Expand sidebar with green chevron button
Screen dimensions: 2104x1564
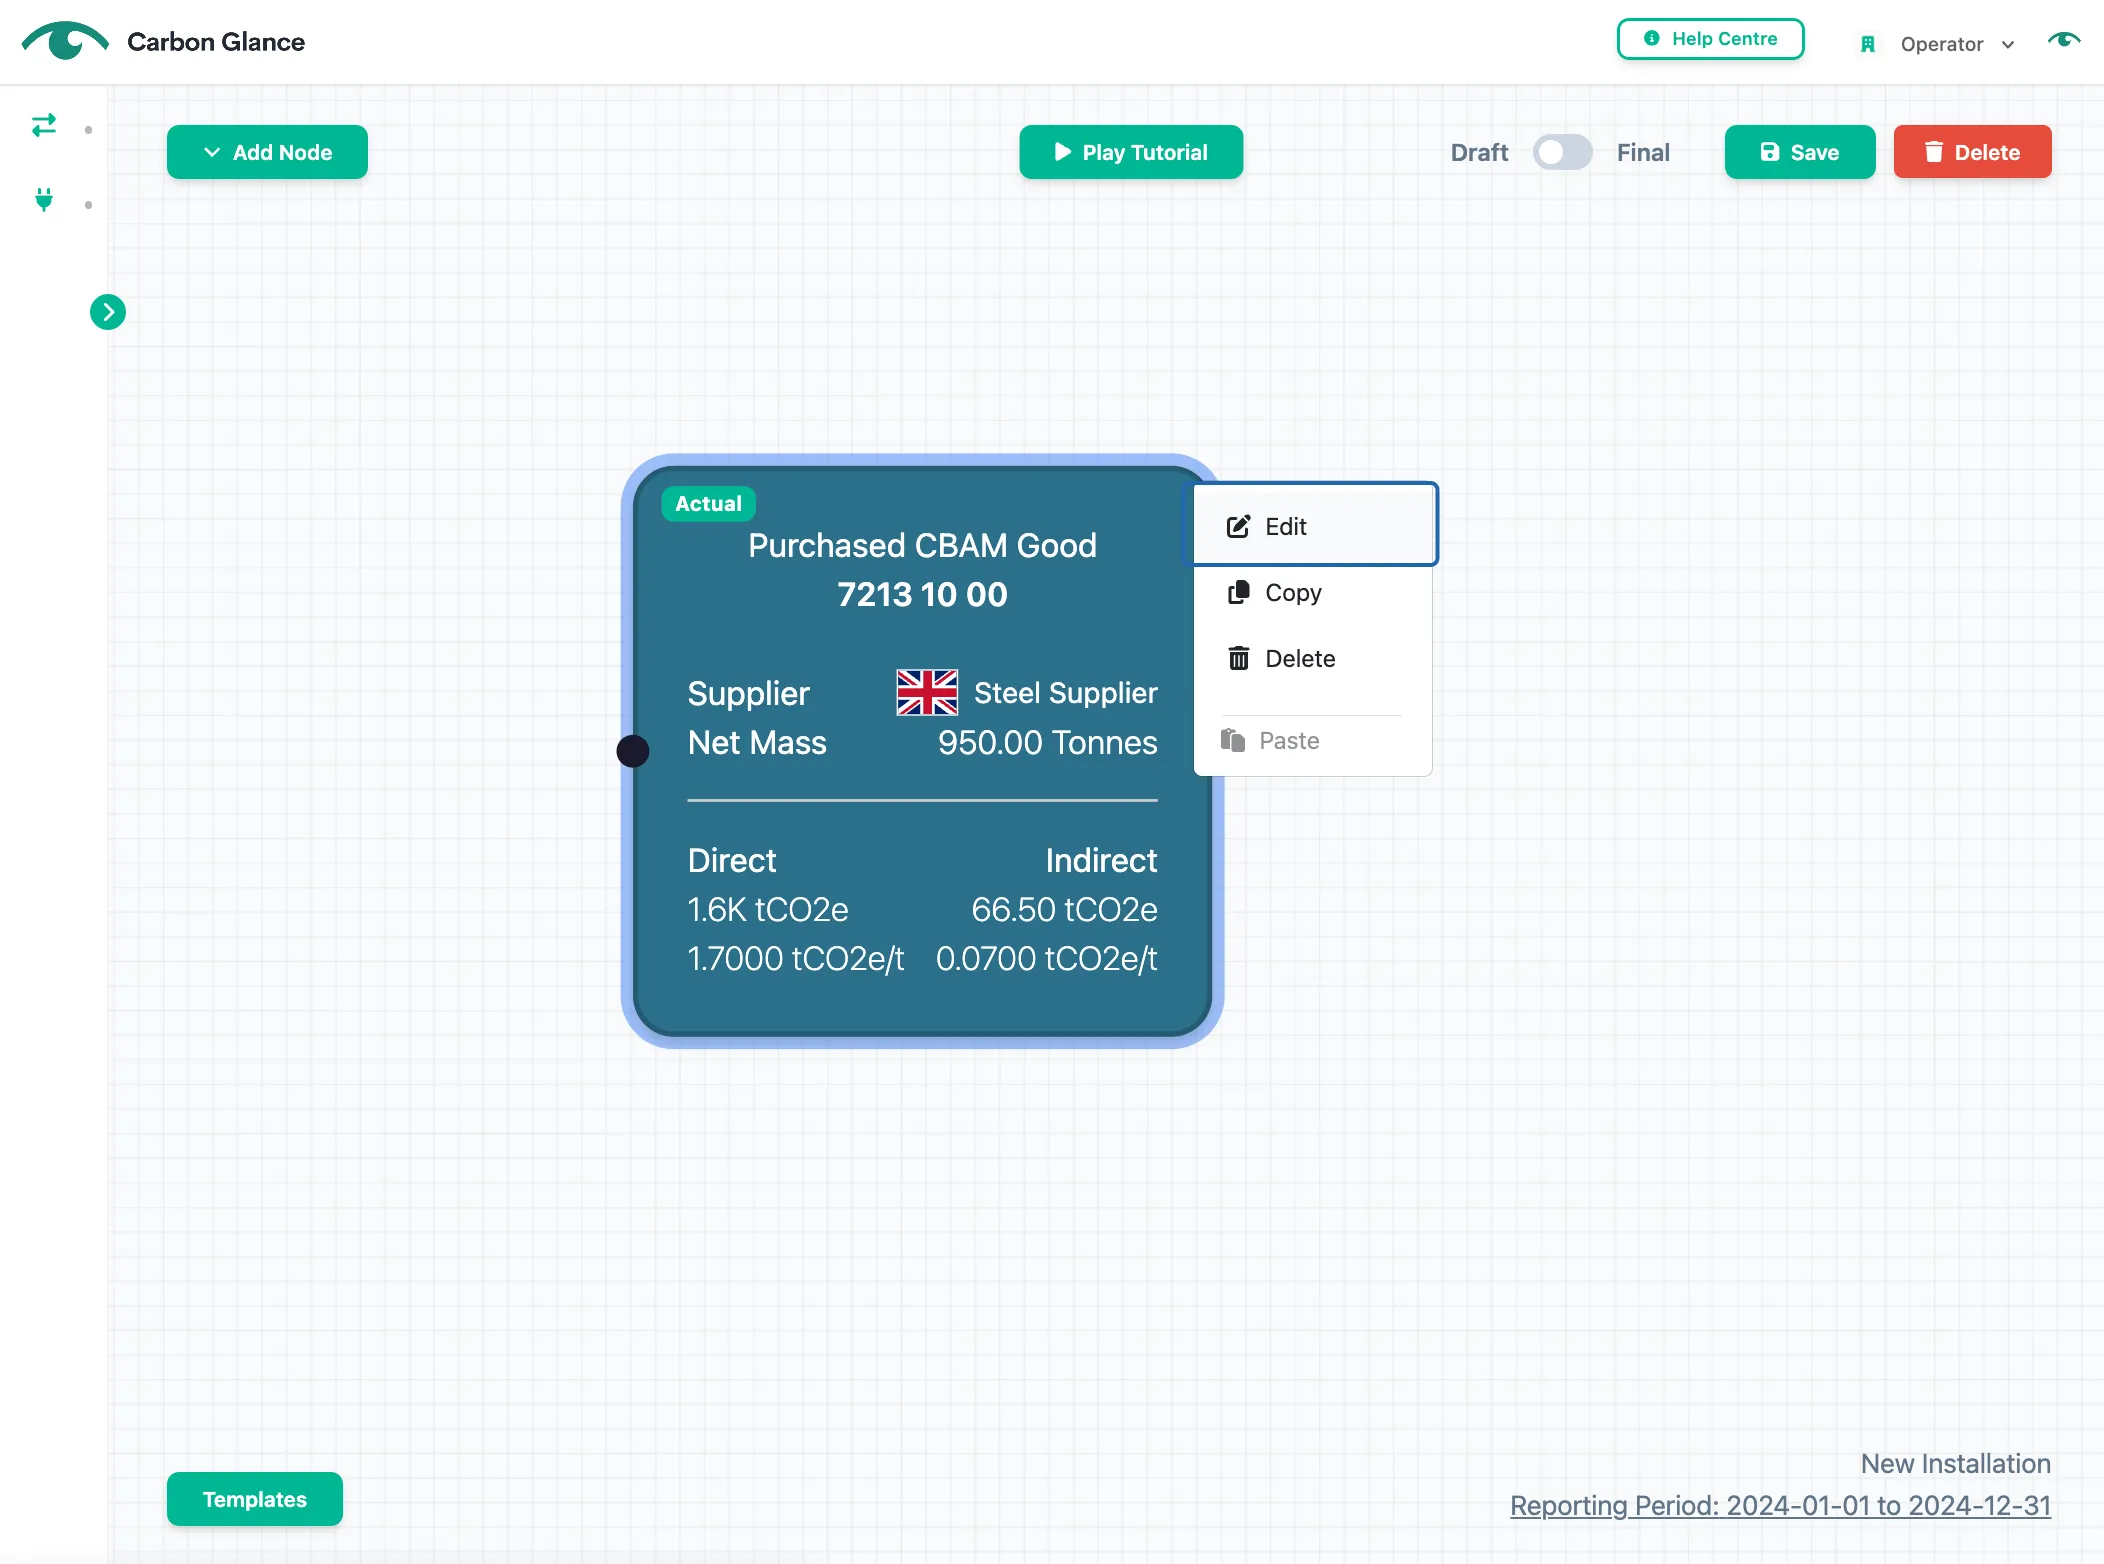pos(108,312)
